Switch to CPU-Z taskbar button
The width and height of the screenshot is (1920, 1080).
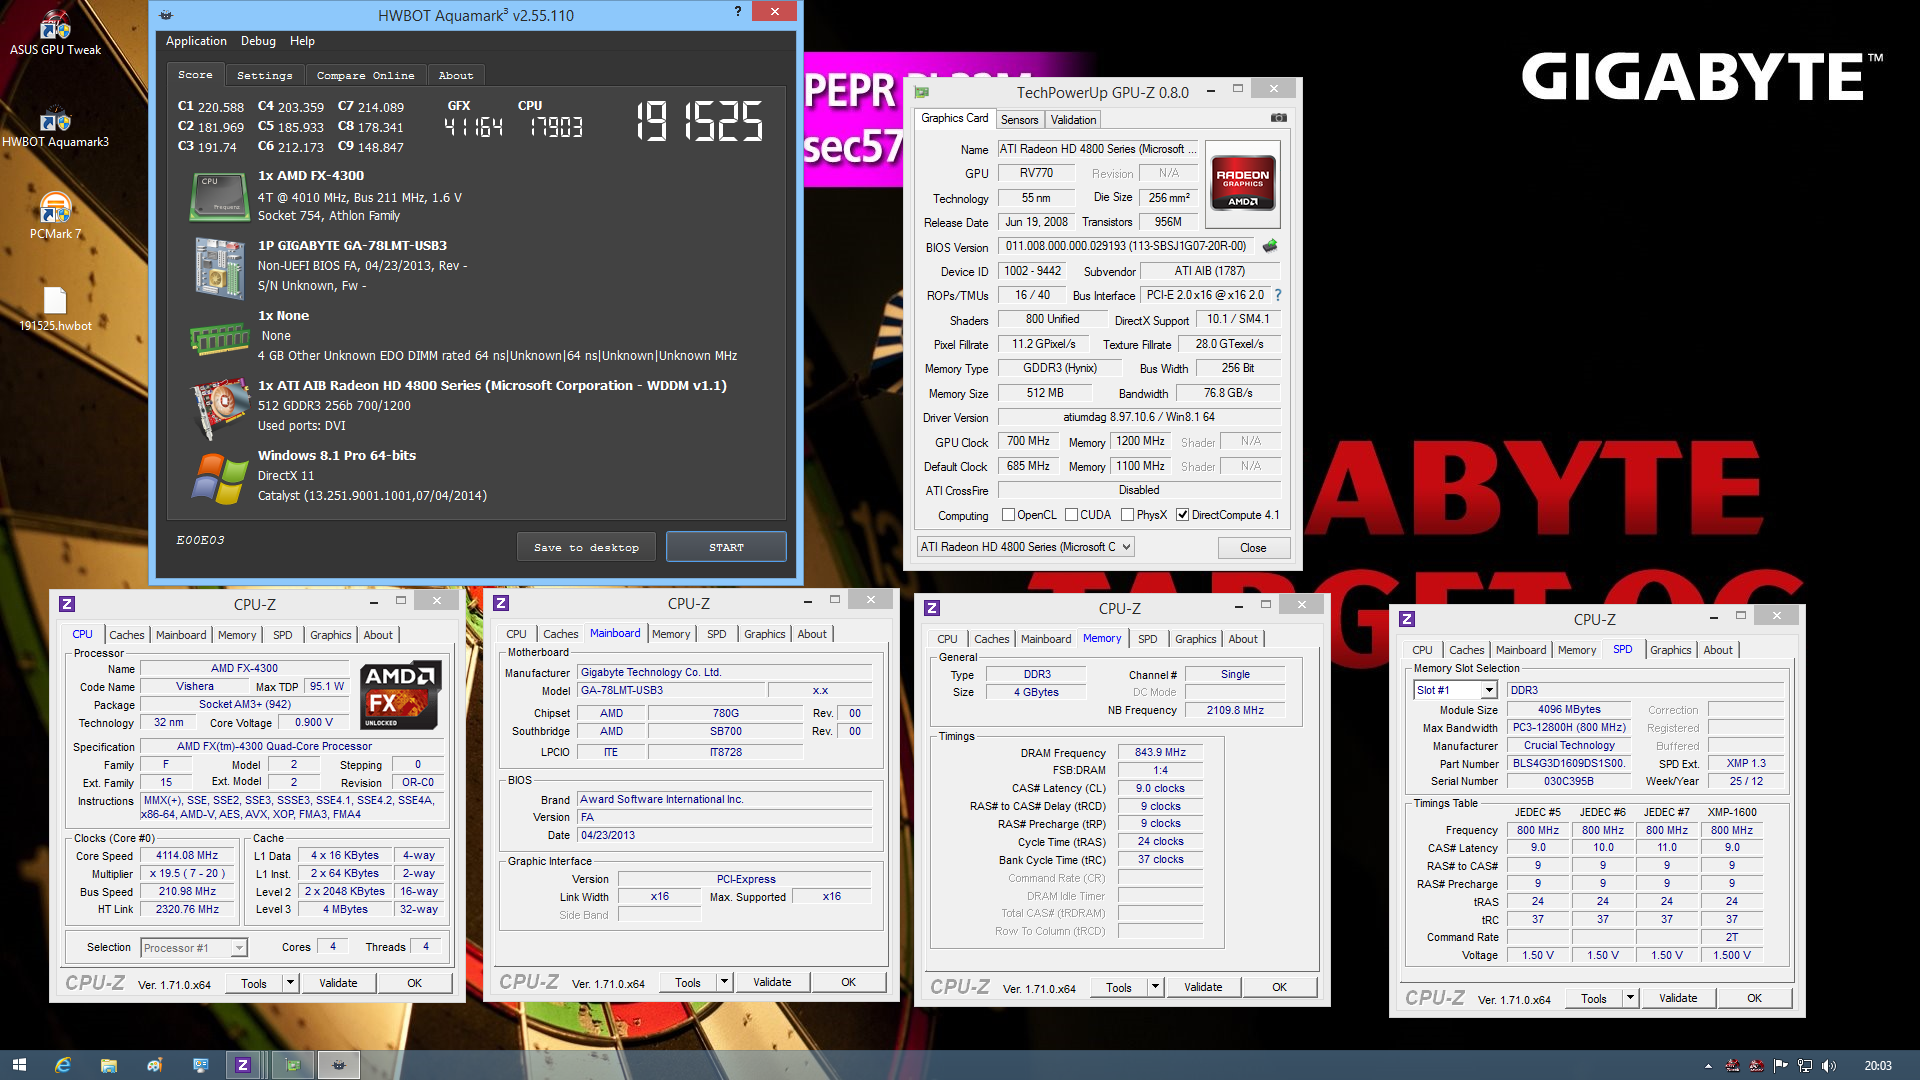click(x=243, y=1065)
